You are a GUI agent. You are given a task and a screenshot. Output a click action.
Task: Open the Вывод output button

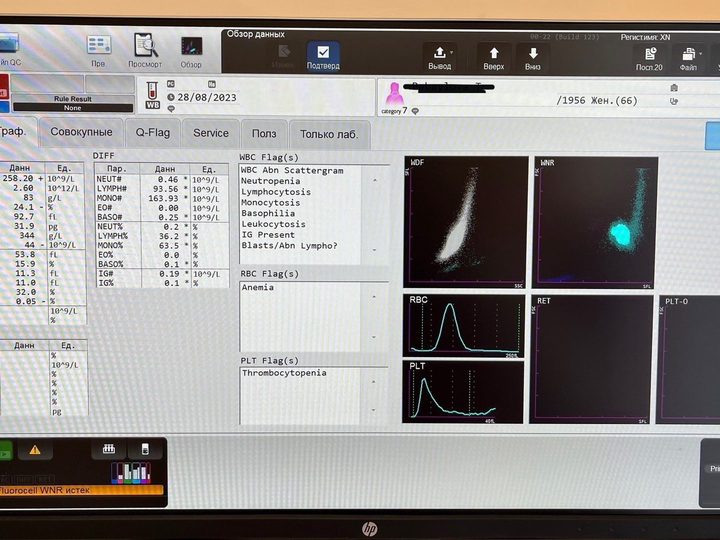(439, 57)
